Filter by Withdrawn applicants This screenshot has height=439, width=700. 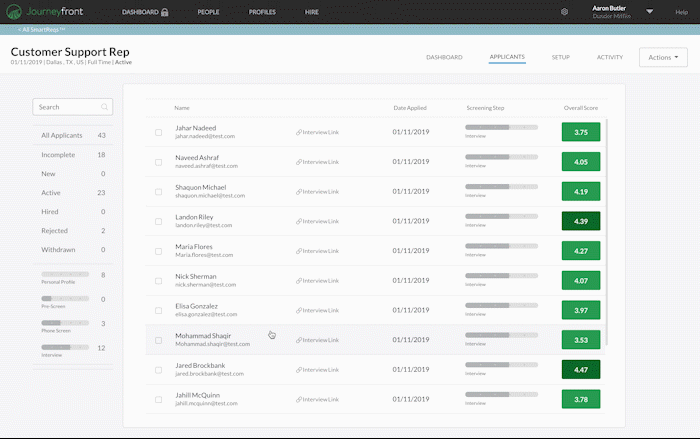[x=73, y=250]
